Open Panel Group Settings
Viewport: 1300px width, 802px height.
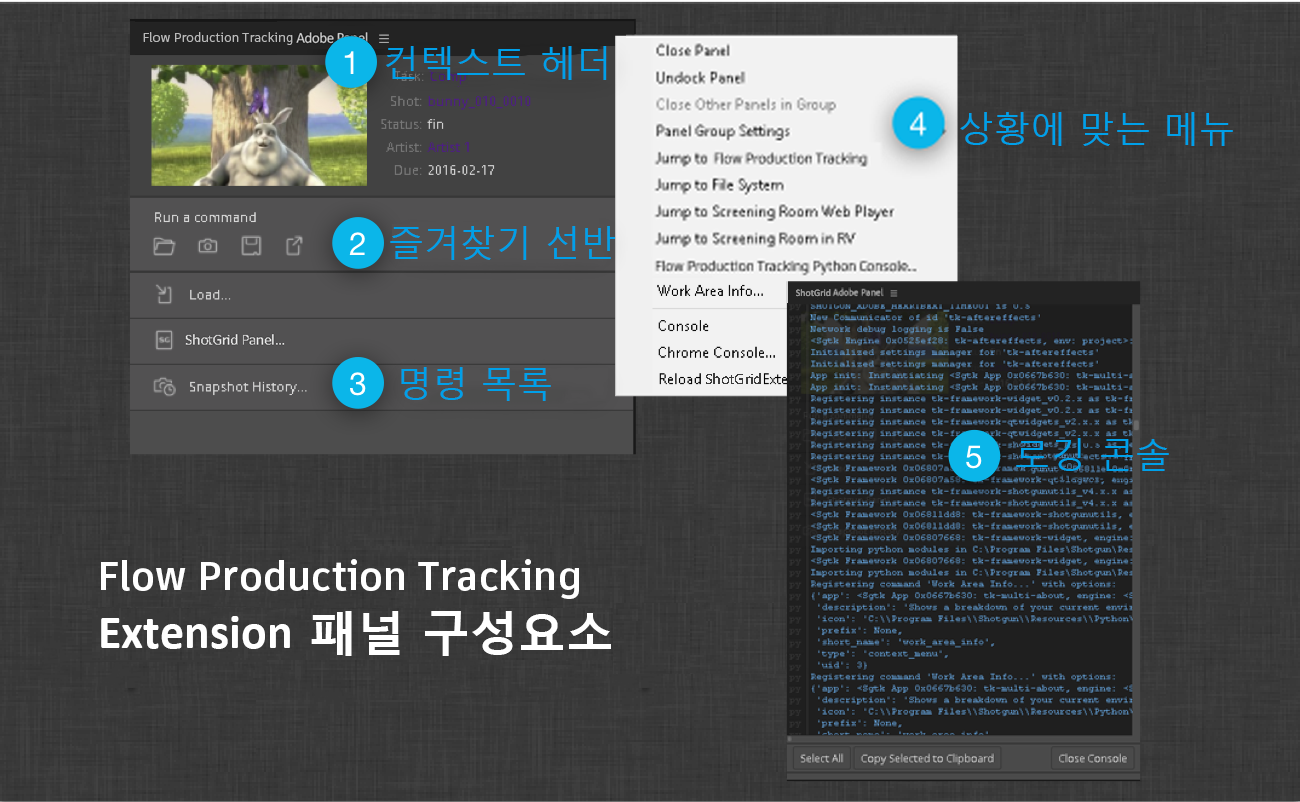click(x=723, y=131)
